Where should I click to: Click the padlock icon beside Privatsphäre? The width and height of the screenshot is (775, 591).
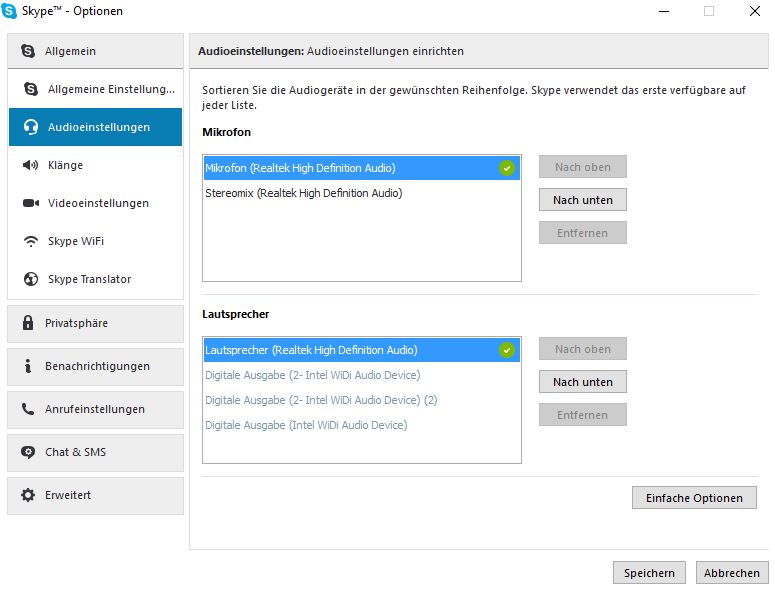[x=28, y=323]
